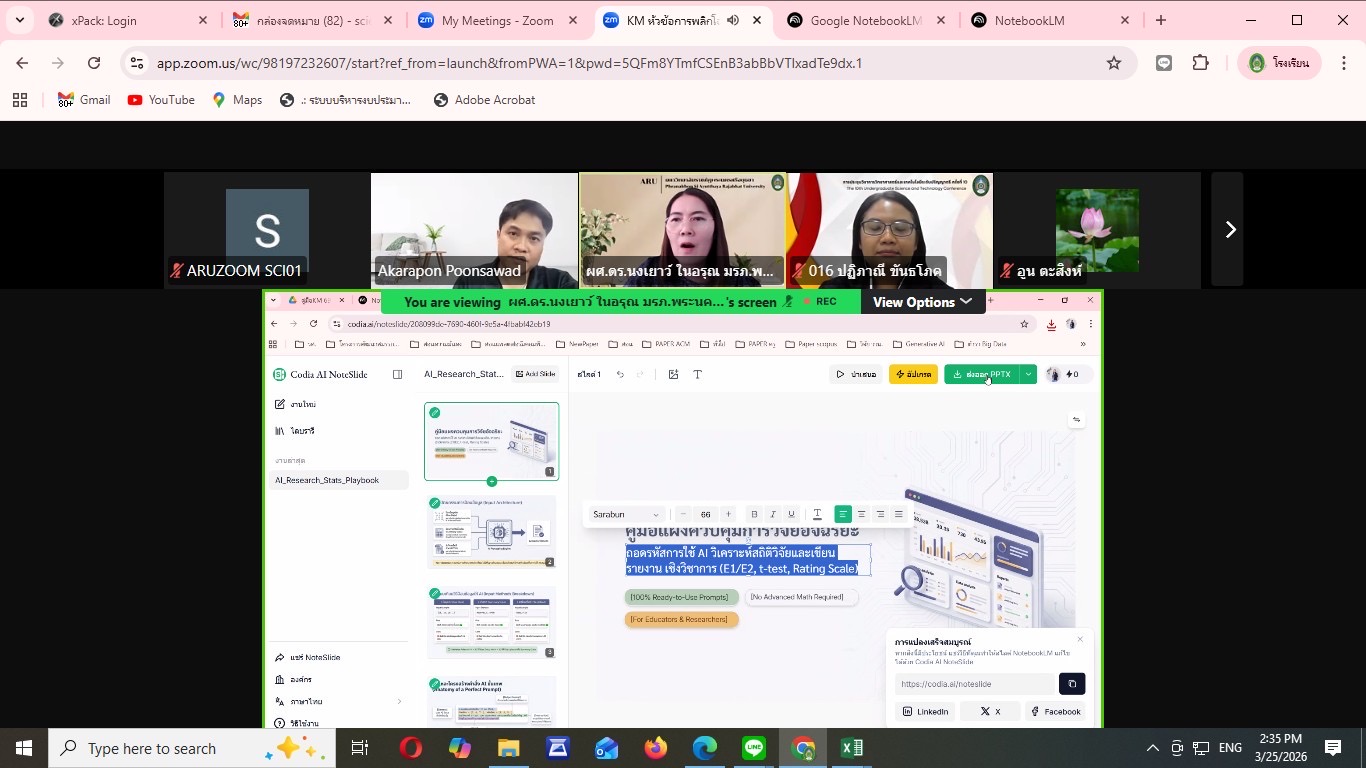Viewport: 1366px width, 768px height.
Task: Select Akarapon Poonsawad's video tile
Action: 474,230
